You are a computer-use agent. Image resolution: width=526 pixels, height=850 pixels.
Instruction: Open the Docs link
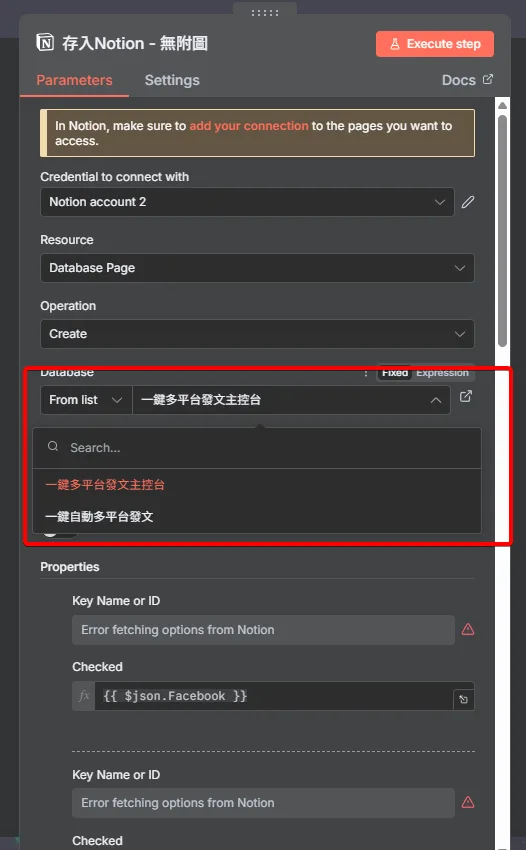467,80
